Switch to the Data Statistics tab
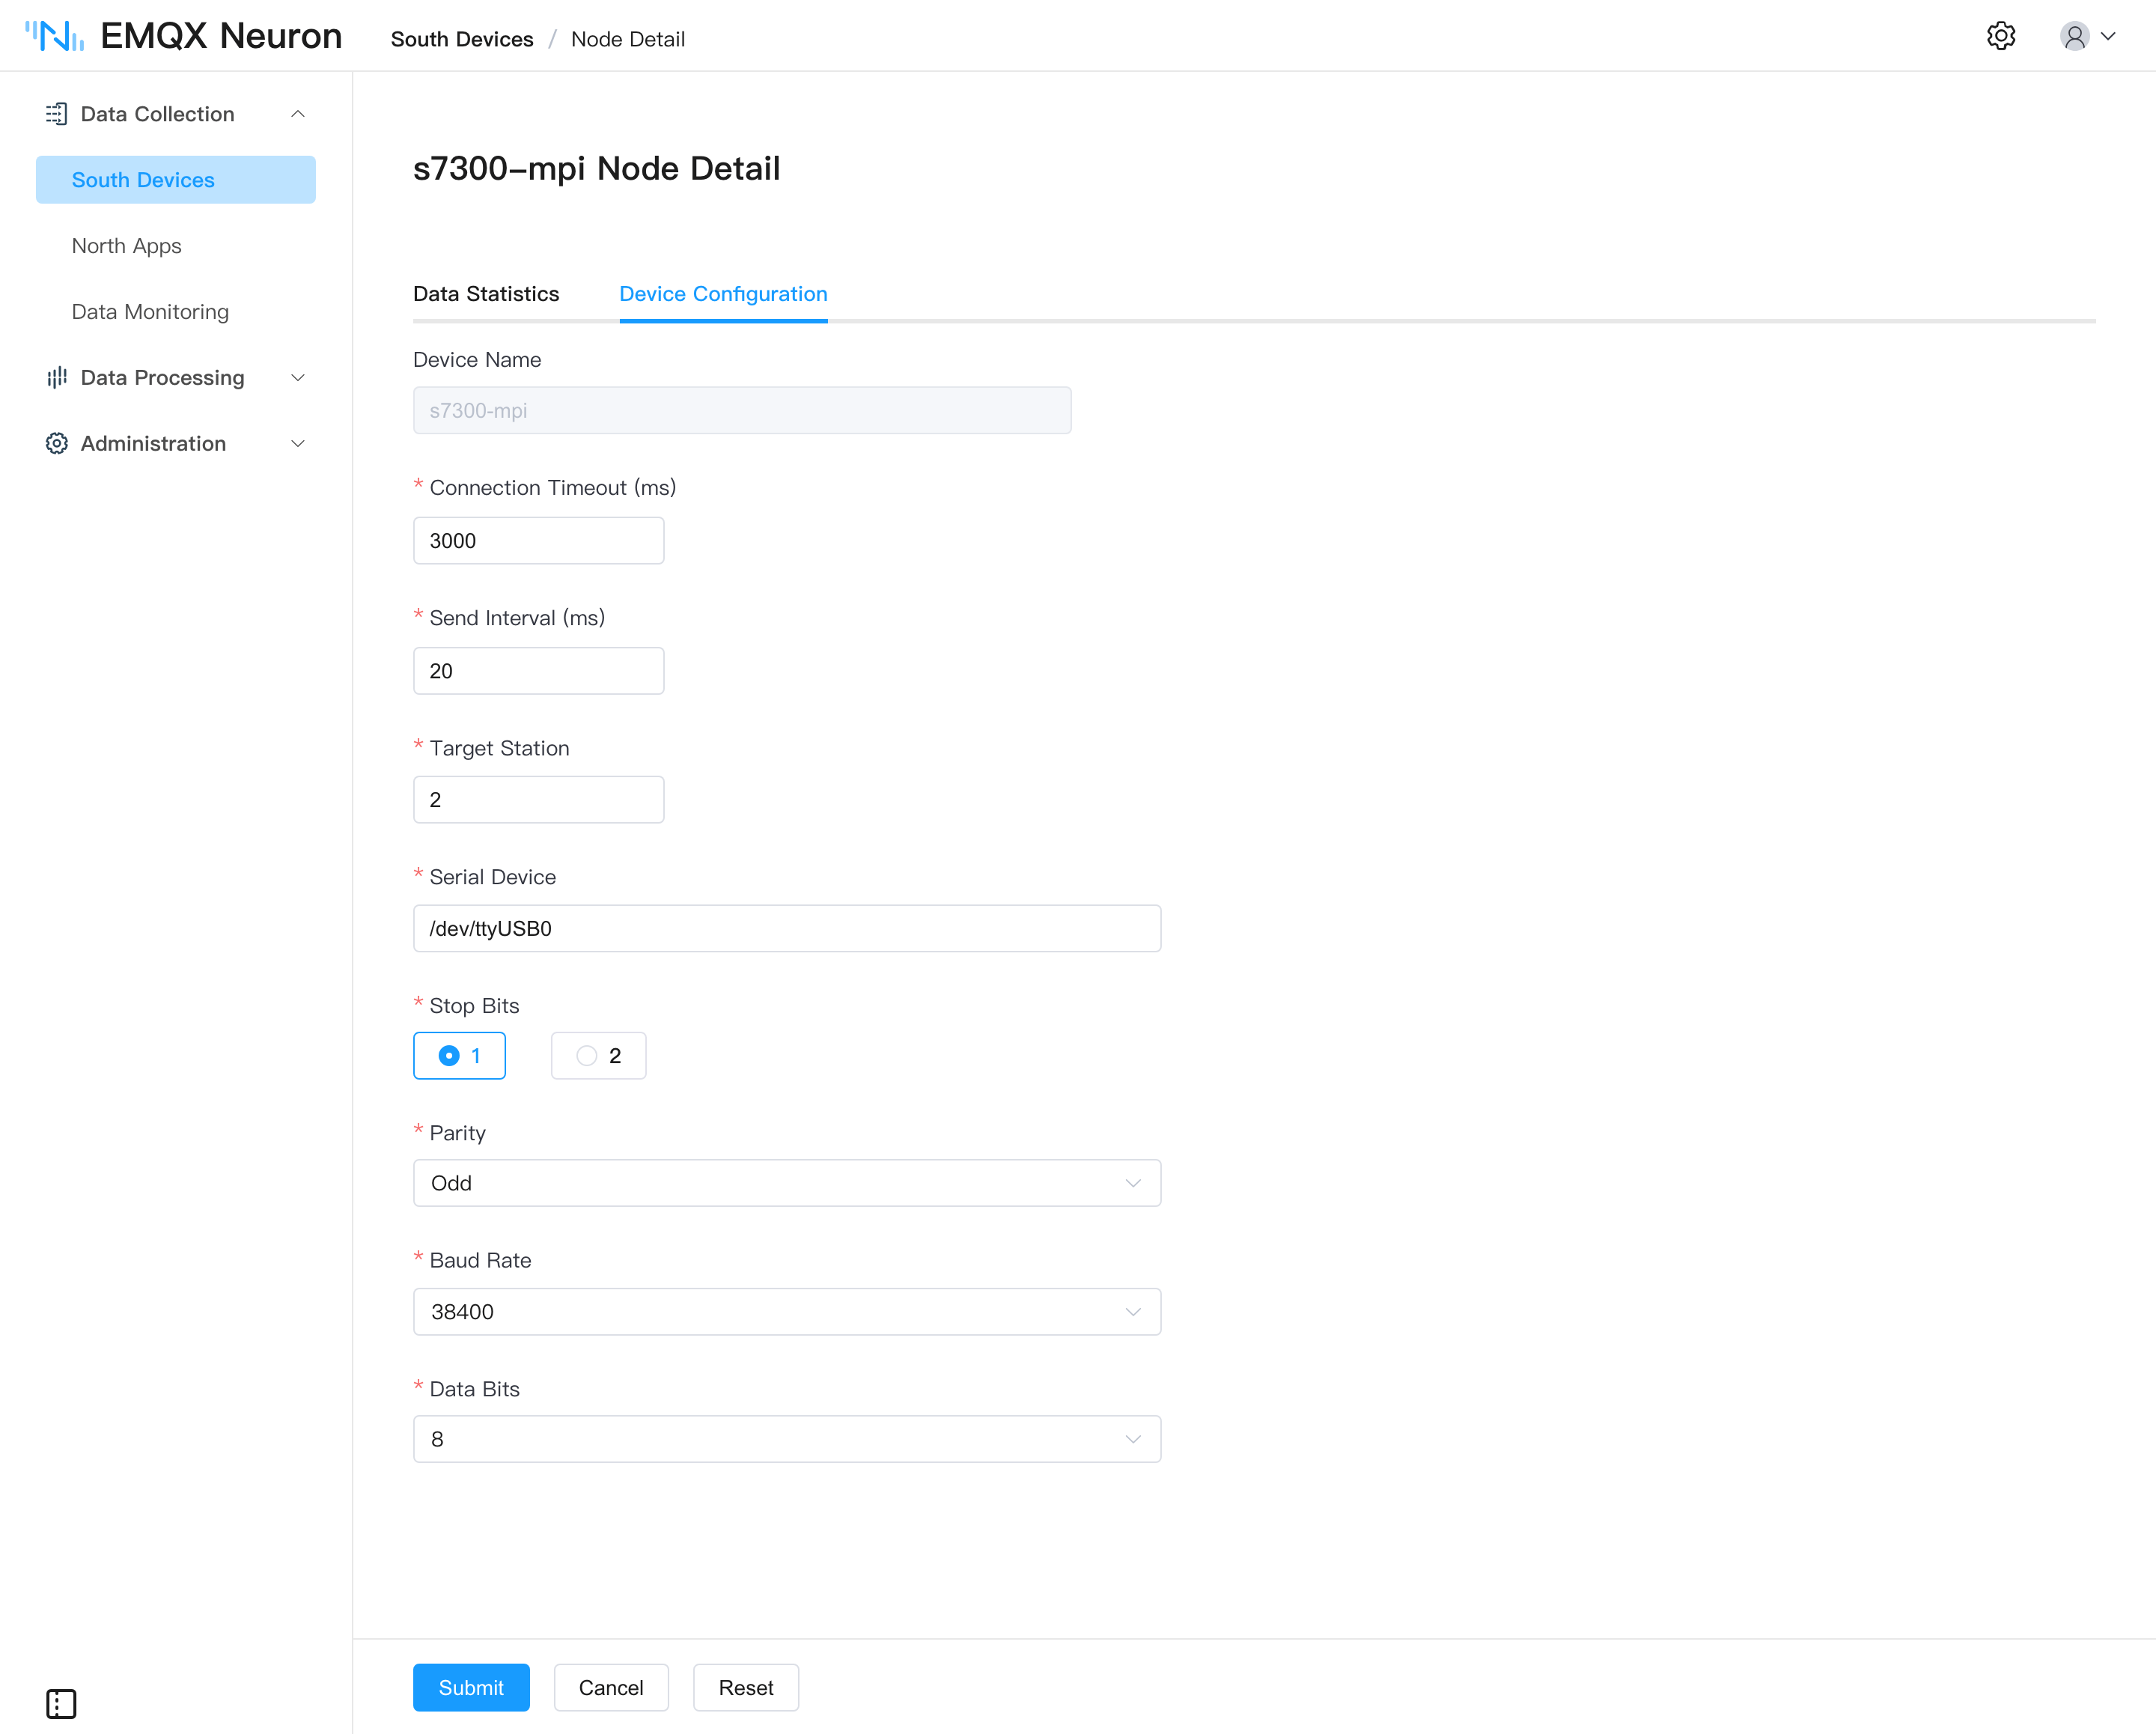This screenshot has height=1734, width=2156. 486,294
